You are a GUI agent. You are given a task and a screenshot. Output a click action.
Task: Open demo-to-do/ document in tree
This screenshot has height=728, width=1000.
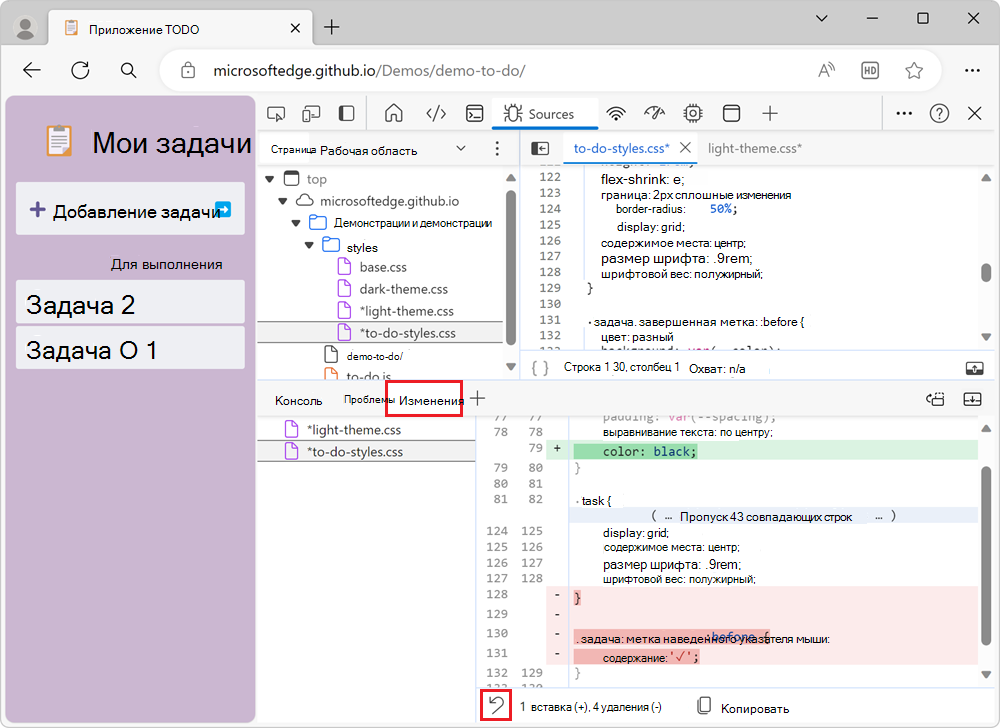(x=374, y=356)
